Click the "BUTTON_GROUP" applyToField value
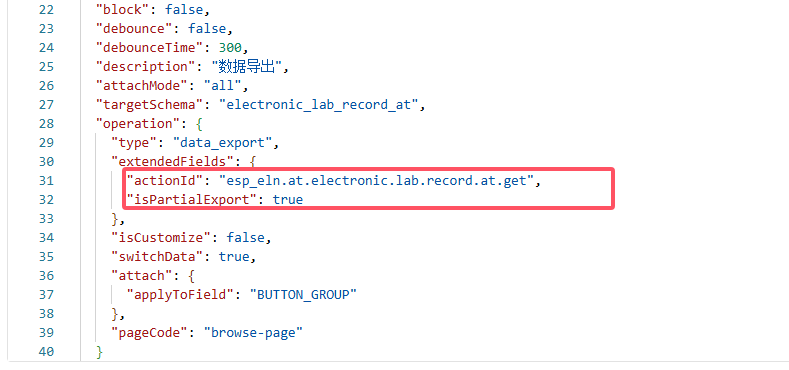789x370 pixels. click(303, 294)
